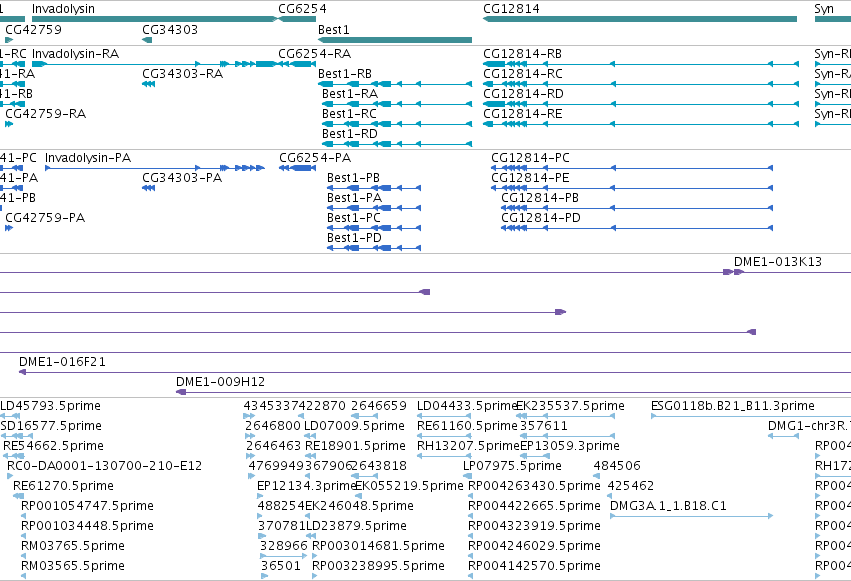The width and height of the screenshot is (851, 581).
Task: Click the CG42759 gene label
Action: click(34, 30)
